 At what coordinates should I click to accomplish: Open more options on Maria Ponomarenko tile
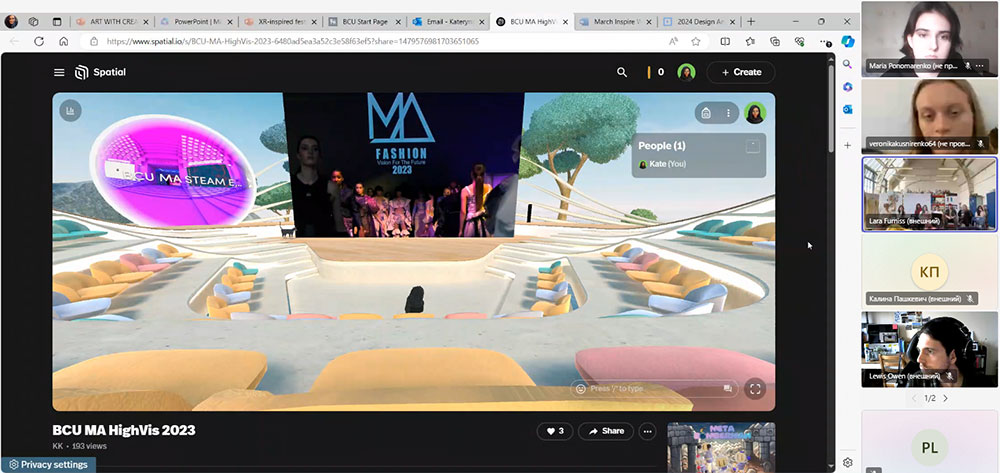(x=980, y=66)
